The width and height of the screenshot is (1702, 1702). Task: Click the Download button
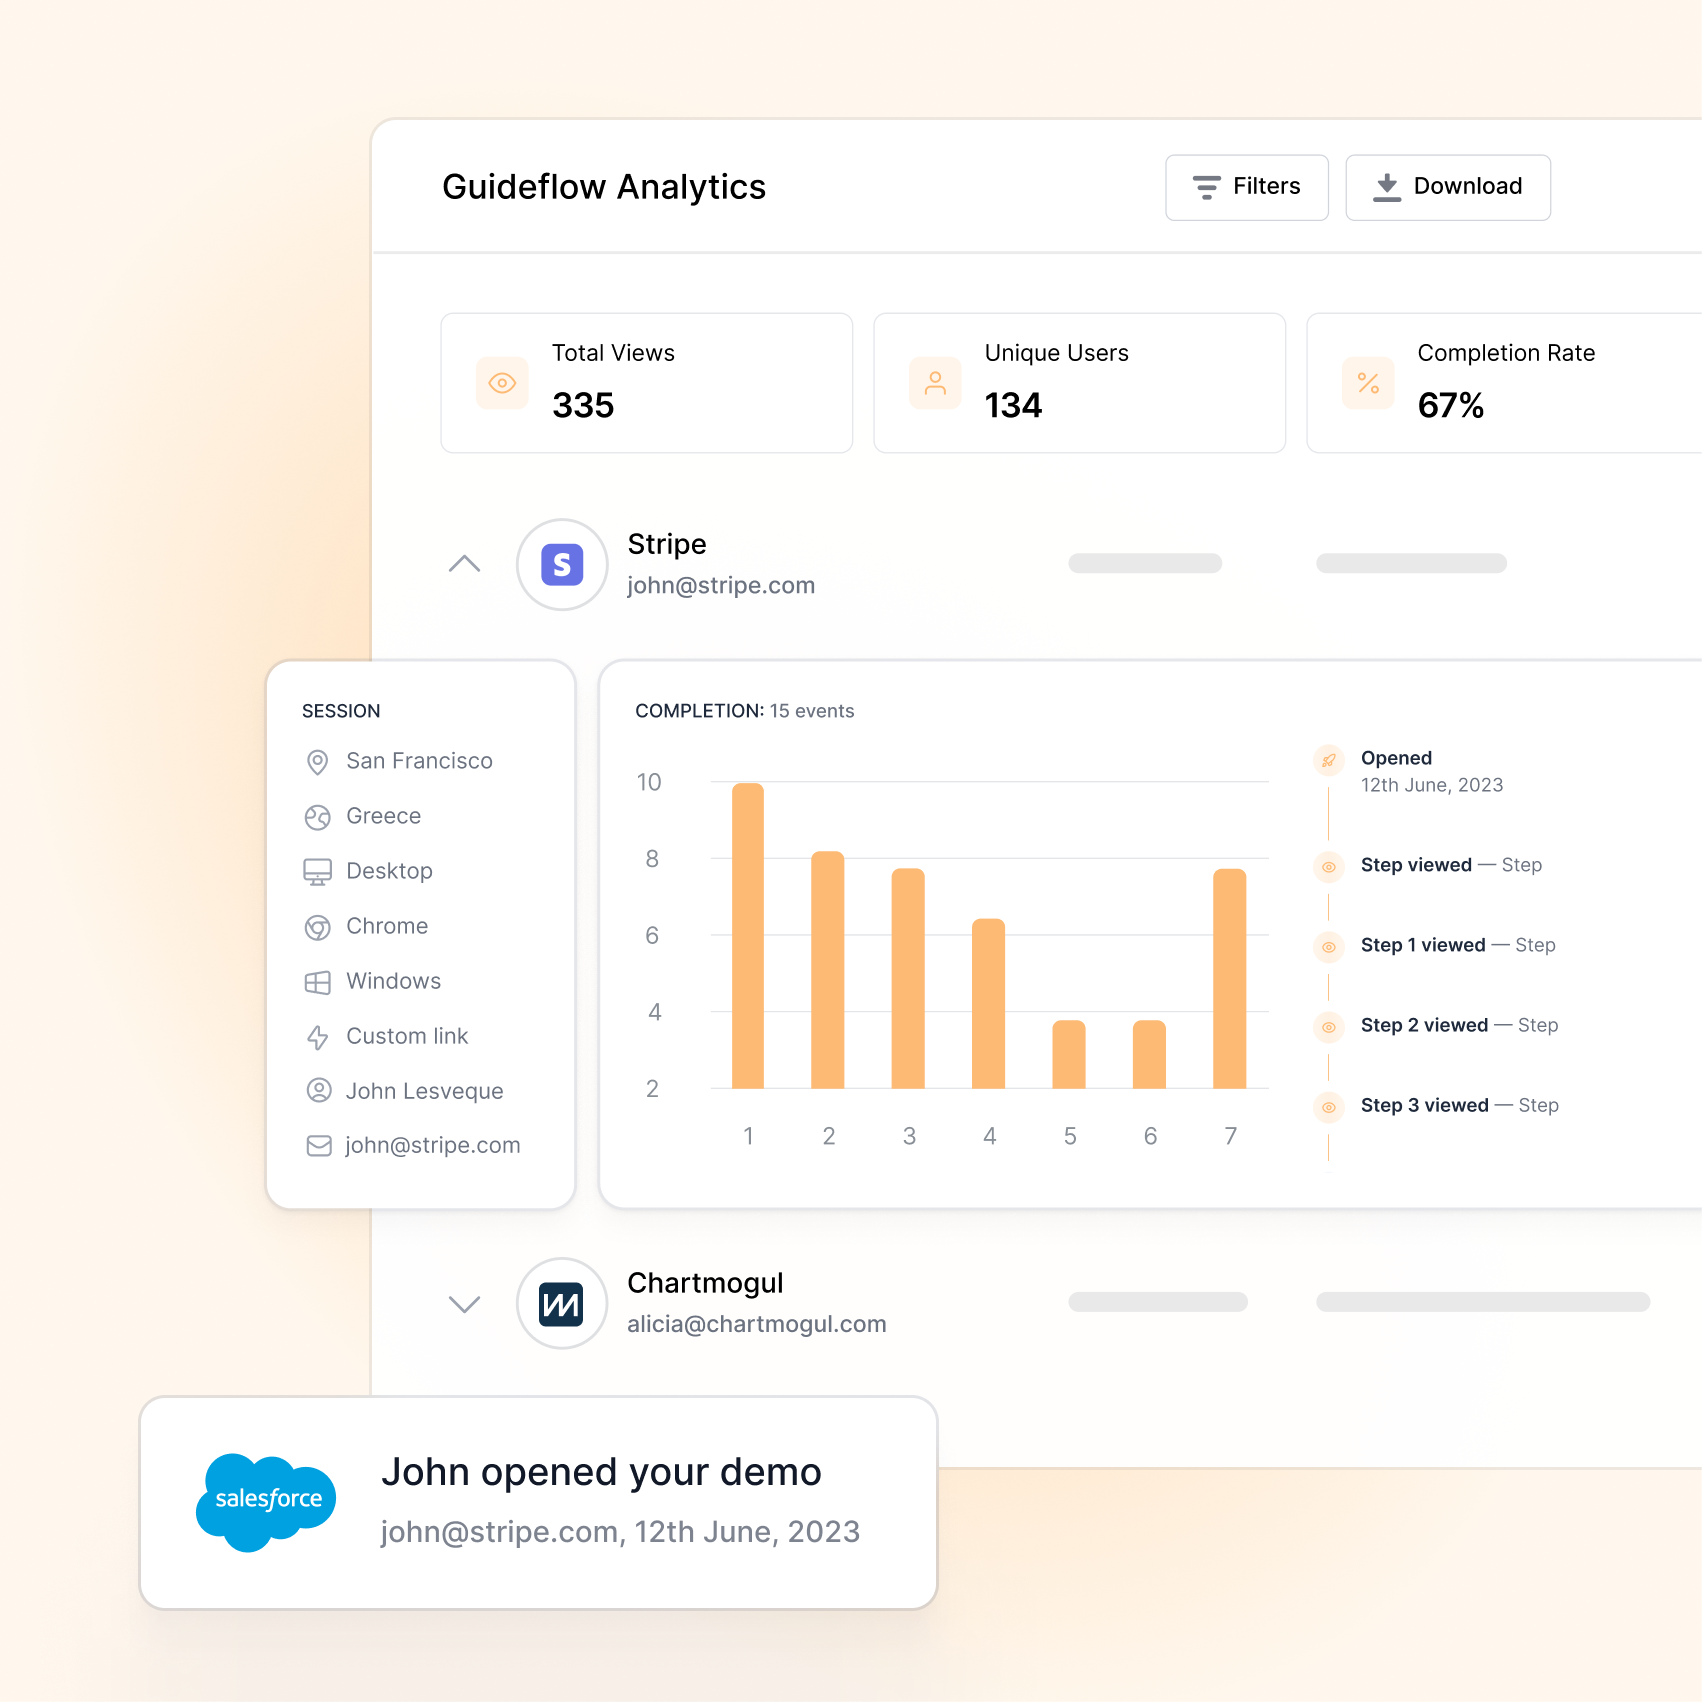(1447, 187)
